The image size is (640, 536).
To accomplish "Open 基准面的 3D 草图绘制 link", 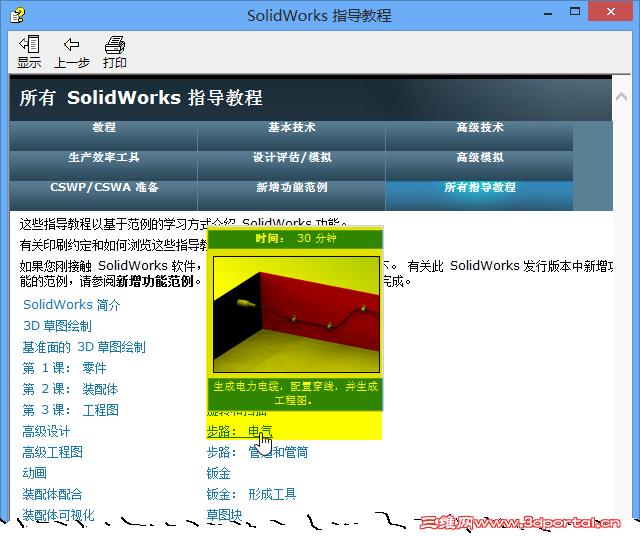I will 84,347.
